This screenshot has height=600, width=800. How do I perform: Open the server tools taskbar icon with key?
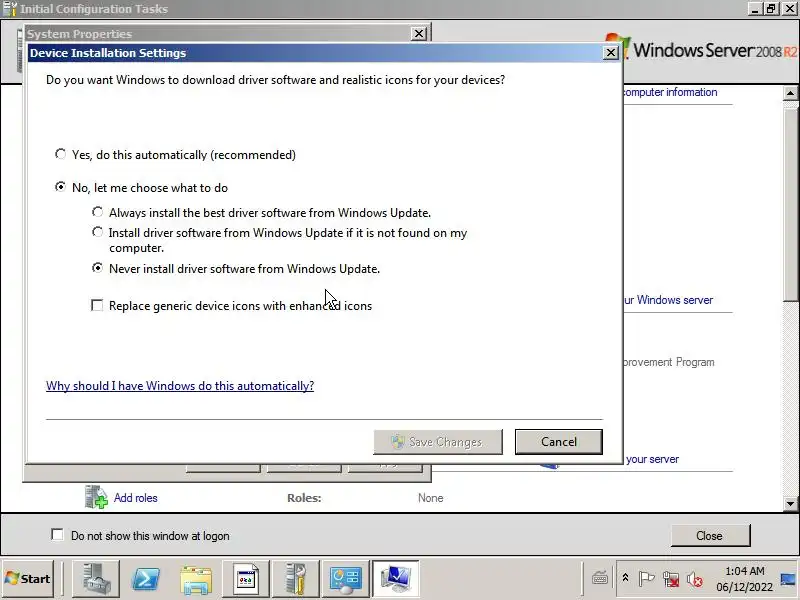296,579
